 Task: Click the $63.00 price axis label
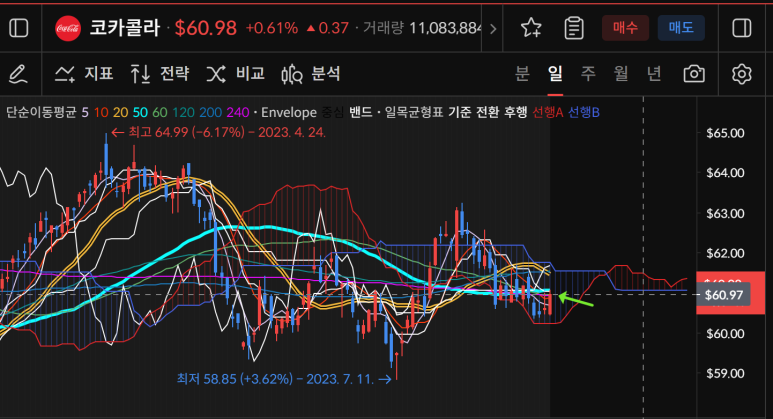pos(725,213)
